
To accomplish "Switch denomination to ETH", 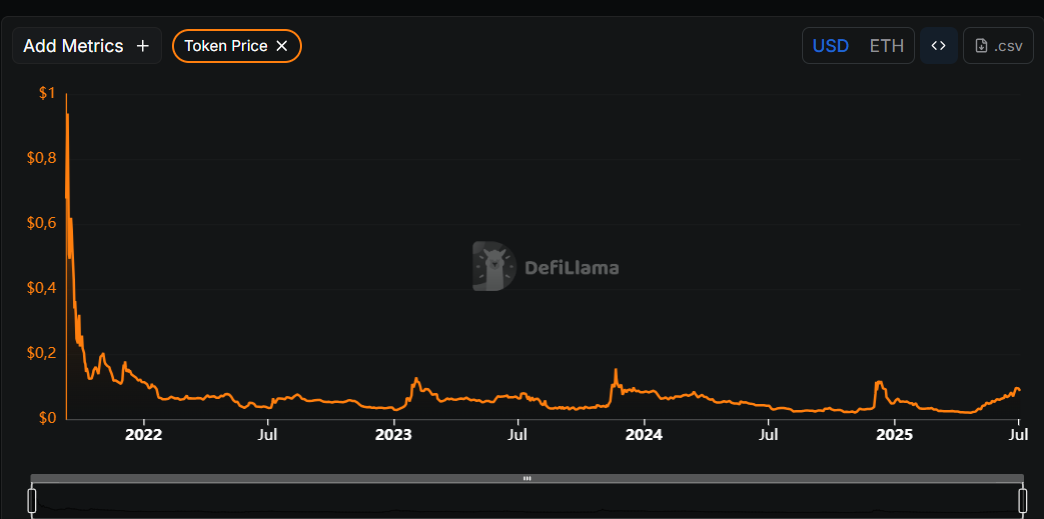I will coord(887,46).
